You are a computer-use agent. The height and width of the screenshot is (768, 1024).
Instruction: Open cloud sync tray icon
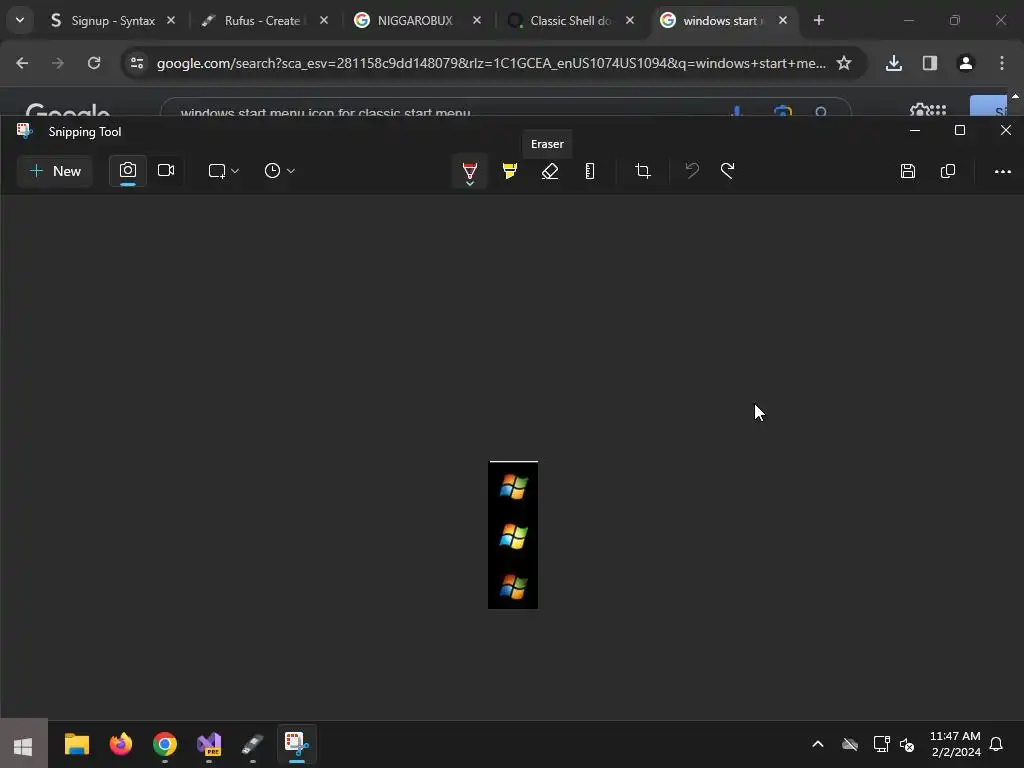point(850,744)
